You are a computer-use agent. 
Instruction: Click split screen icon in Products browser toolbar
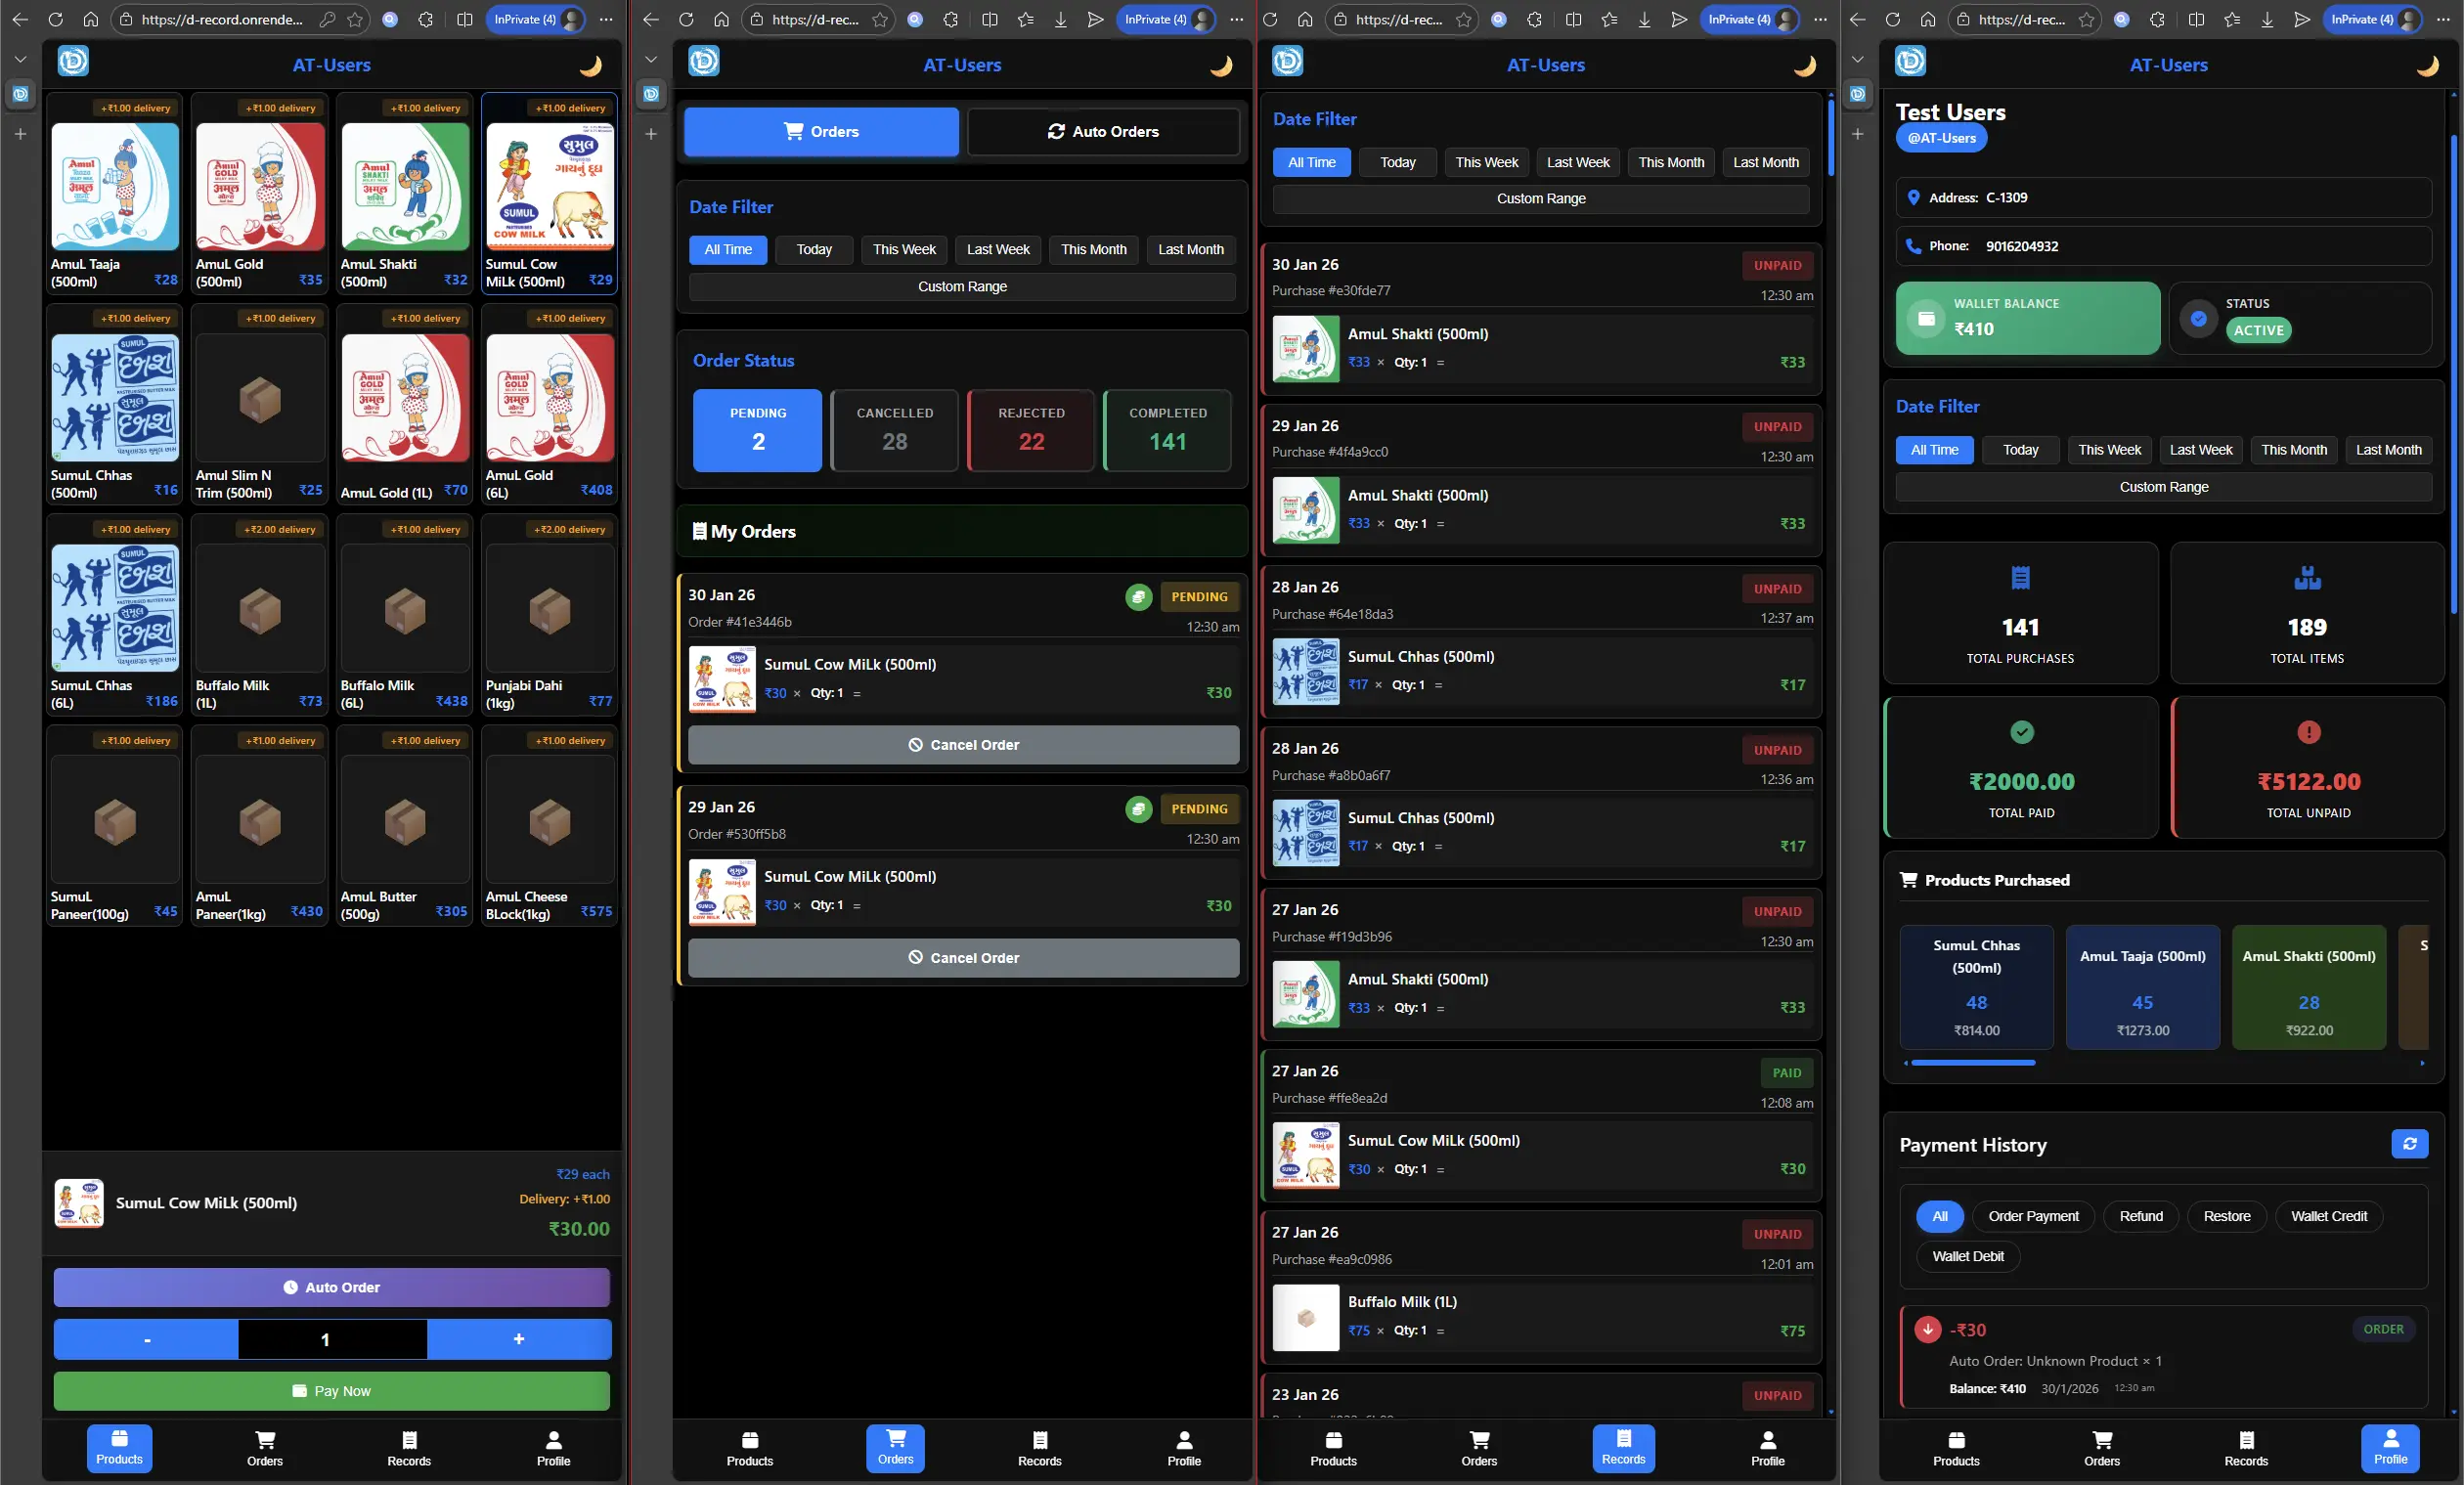(x=465, y=20)
